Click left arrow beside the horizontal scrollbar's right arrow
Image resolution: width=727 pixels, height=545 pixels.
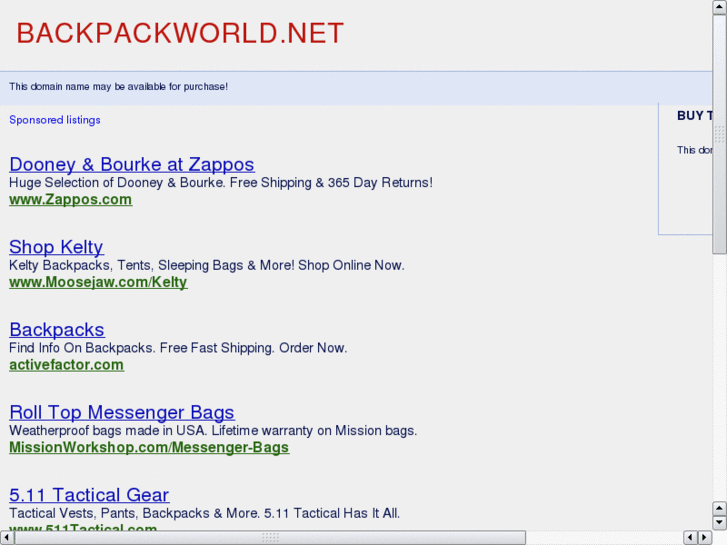(x=690, y=538)
